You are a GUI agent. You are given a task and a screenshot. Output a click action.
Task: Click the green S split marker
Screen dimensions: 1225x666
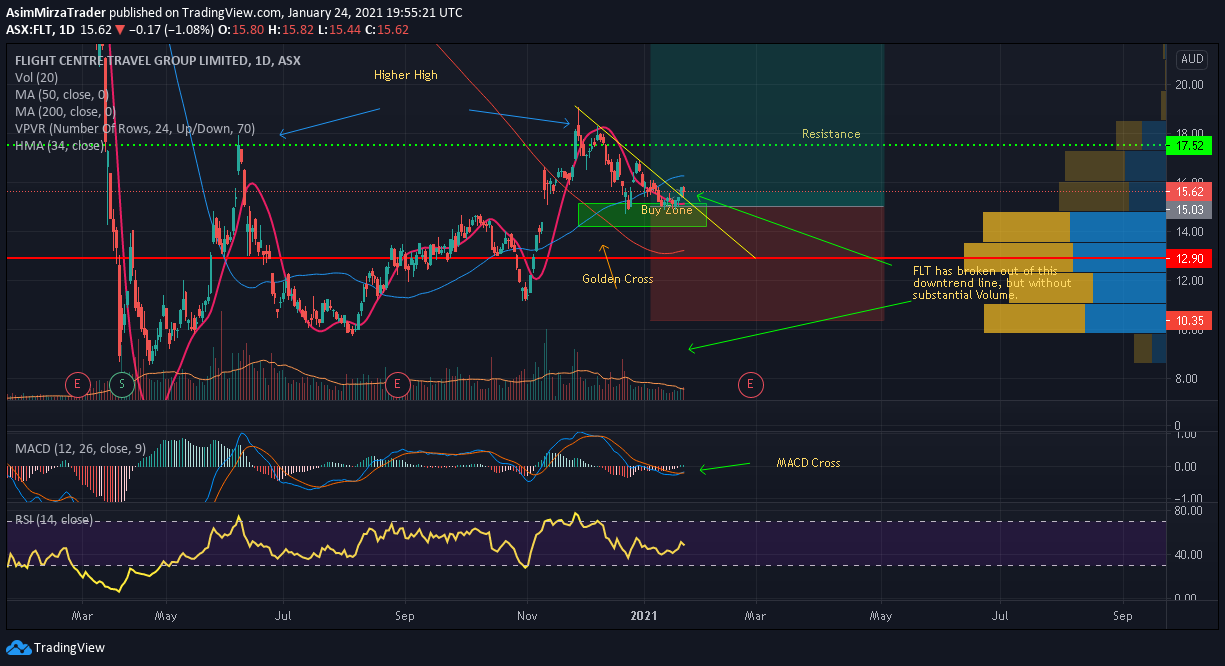click(x=122, y=383)
